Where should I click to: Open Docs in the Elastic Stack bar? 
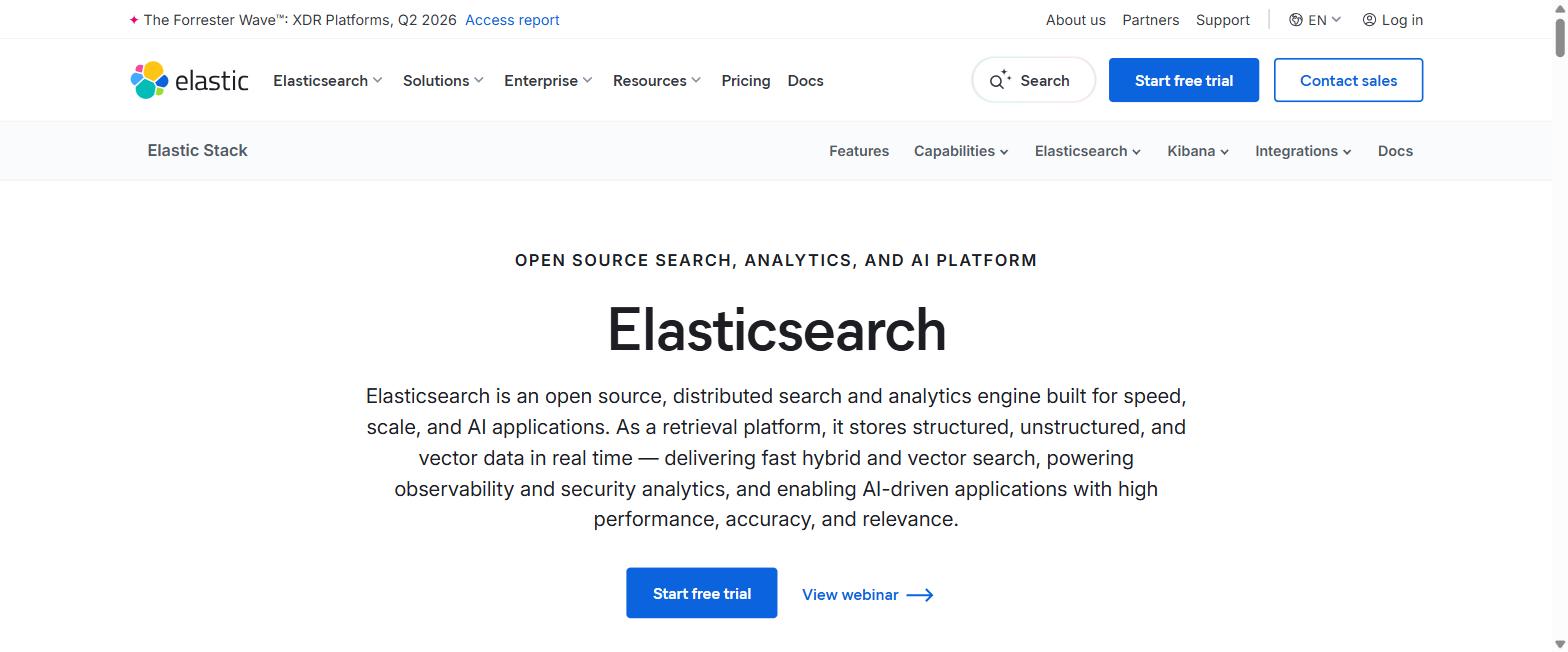[1395, 151]
